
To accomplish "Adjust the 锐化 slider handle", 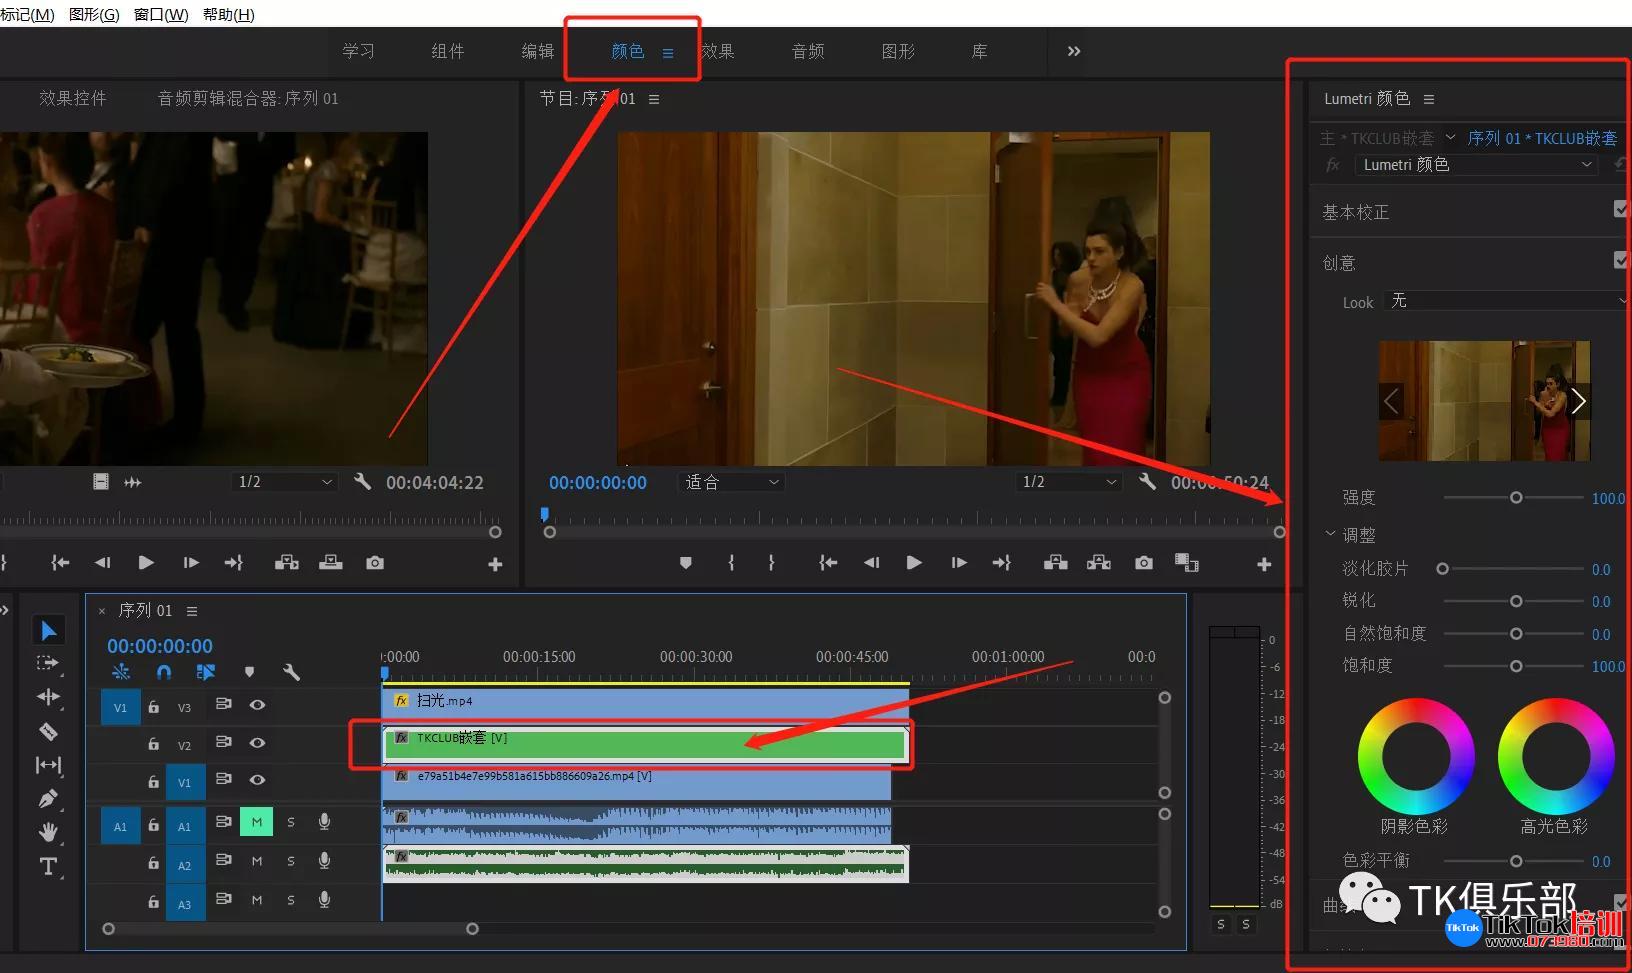I will [1516, 601].
